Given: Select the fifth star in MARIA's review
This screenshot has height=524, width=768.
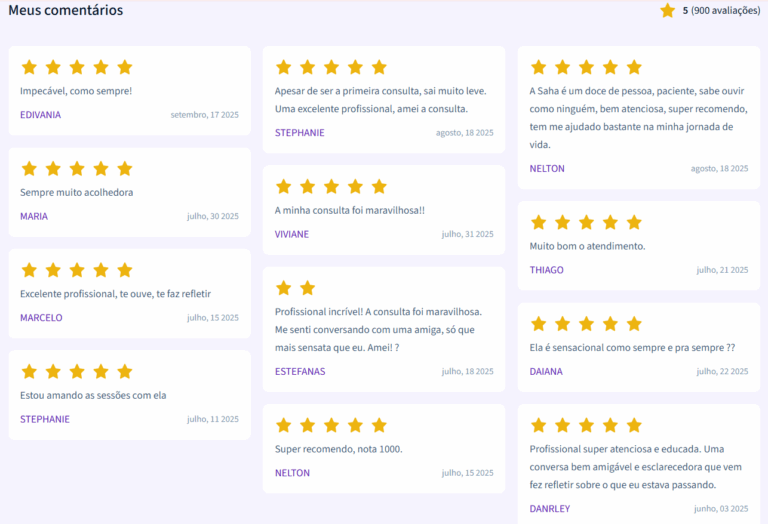Looking at the screenshot, I should (x=125, y=169).
